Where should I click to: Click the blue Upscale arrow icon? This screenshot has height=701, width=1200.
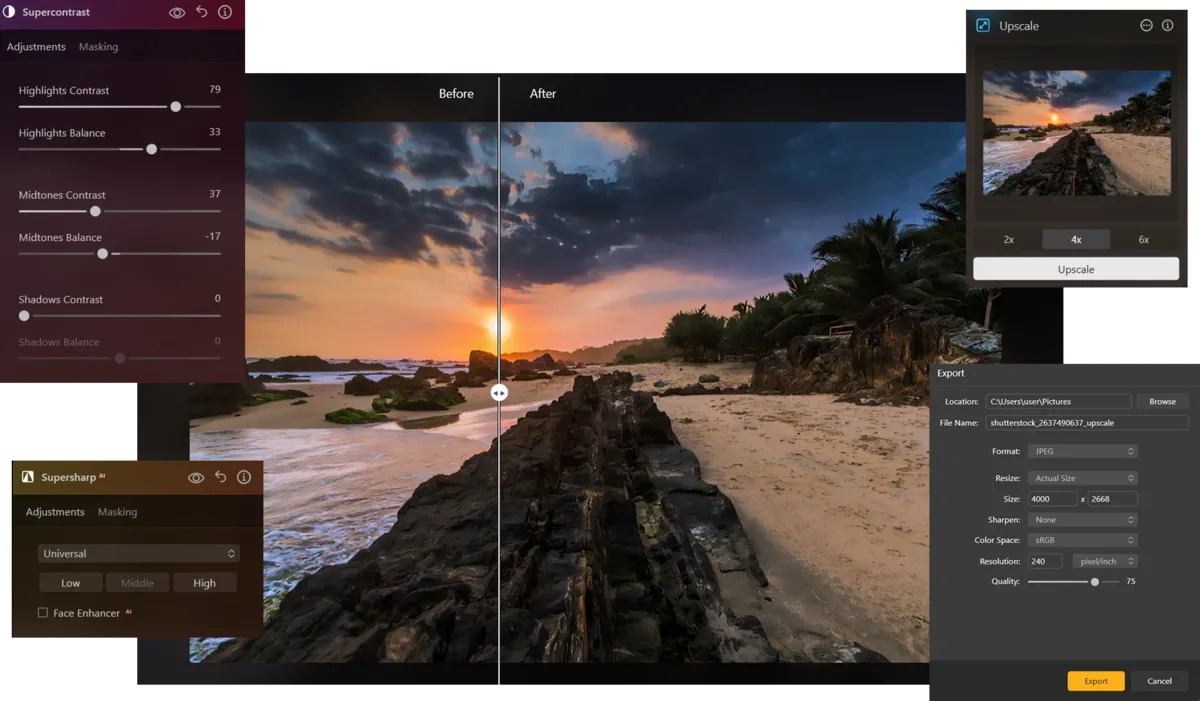click(x=982, y=25)
